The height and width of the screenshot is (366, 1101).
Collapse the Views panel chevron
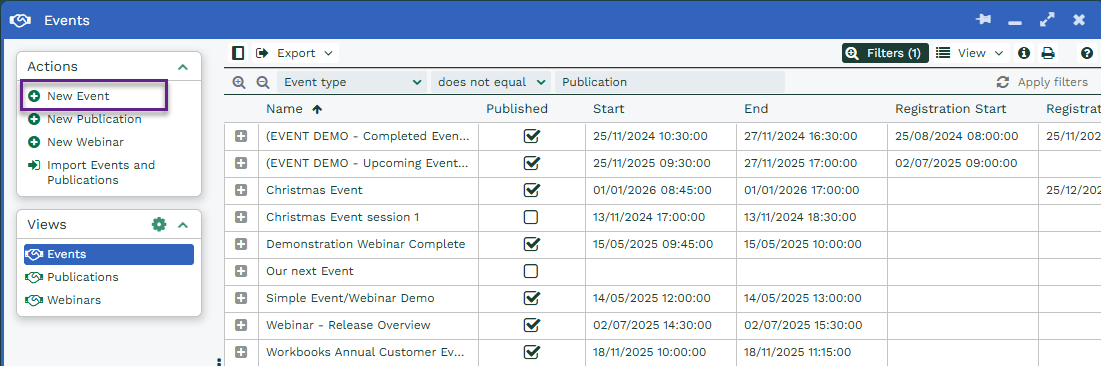coord(183,225)
